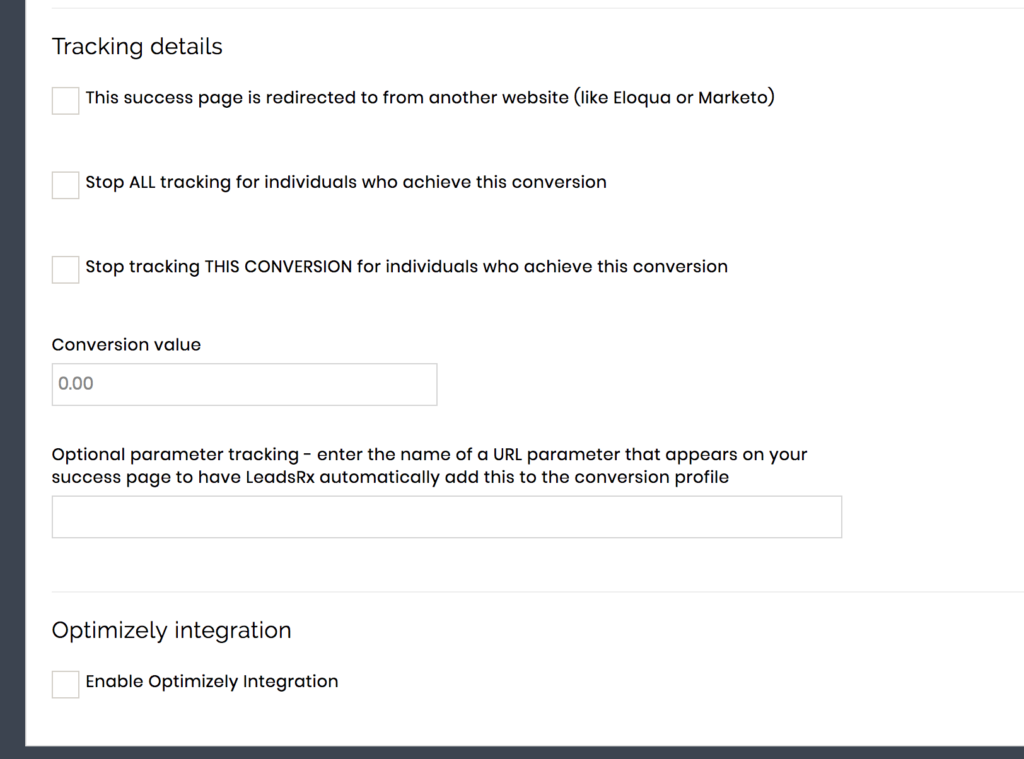Toggle the Enable Optimizely Integration checkbox

coord(65,685)
